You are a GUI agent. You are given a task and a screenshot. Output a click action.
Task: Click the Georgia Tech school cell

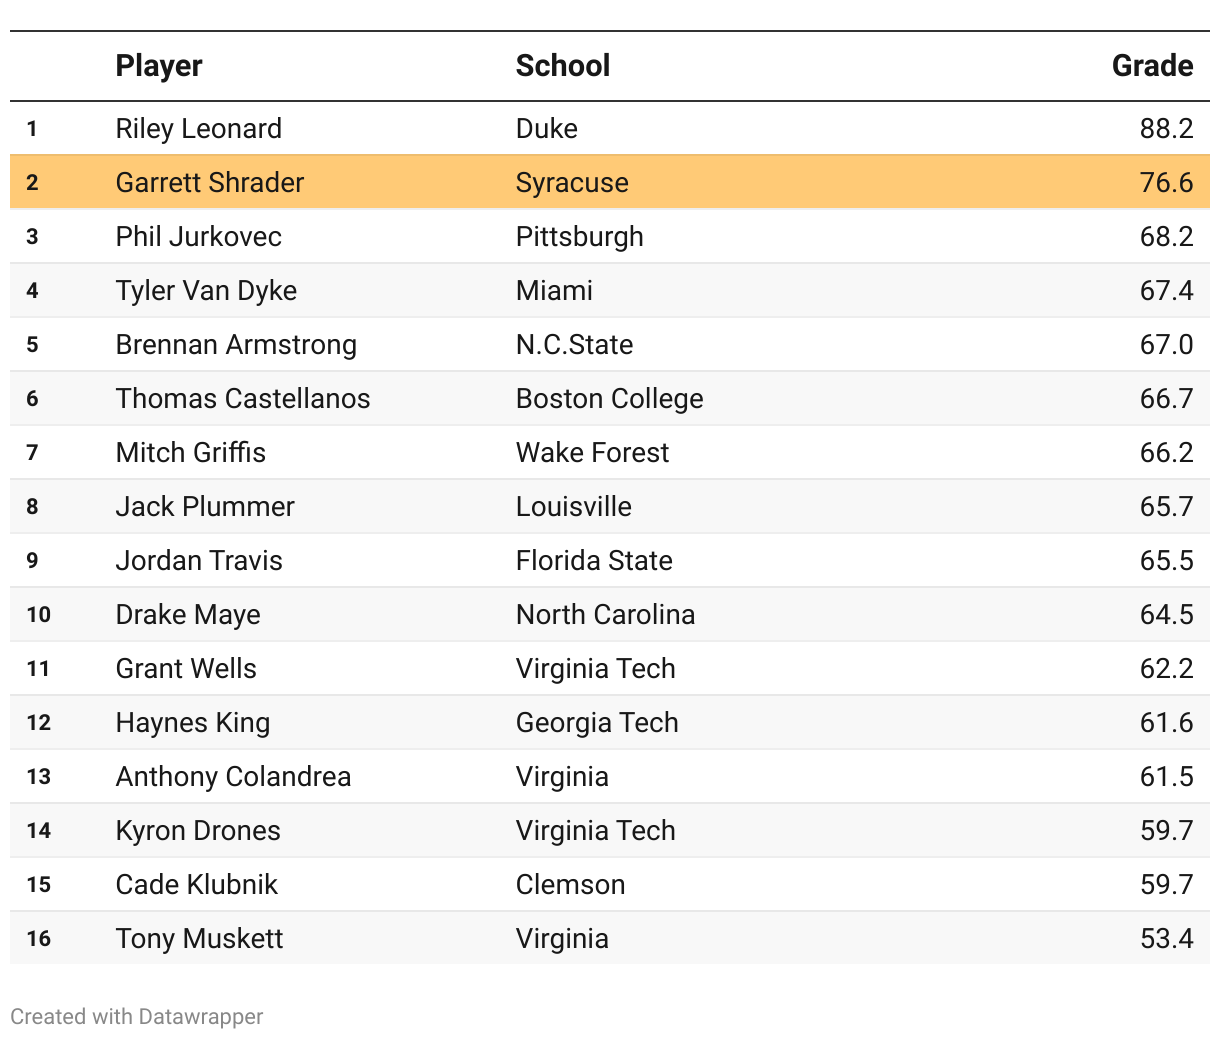(x=597, y=723)
